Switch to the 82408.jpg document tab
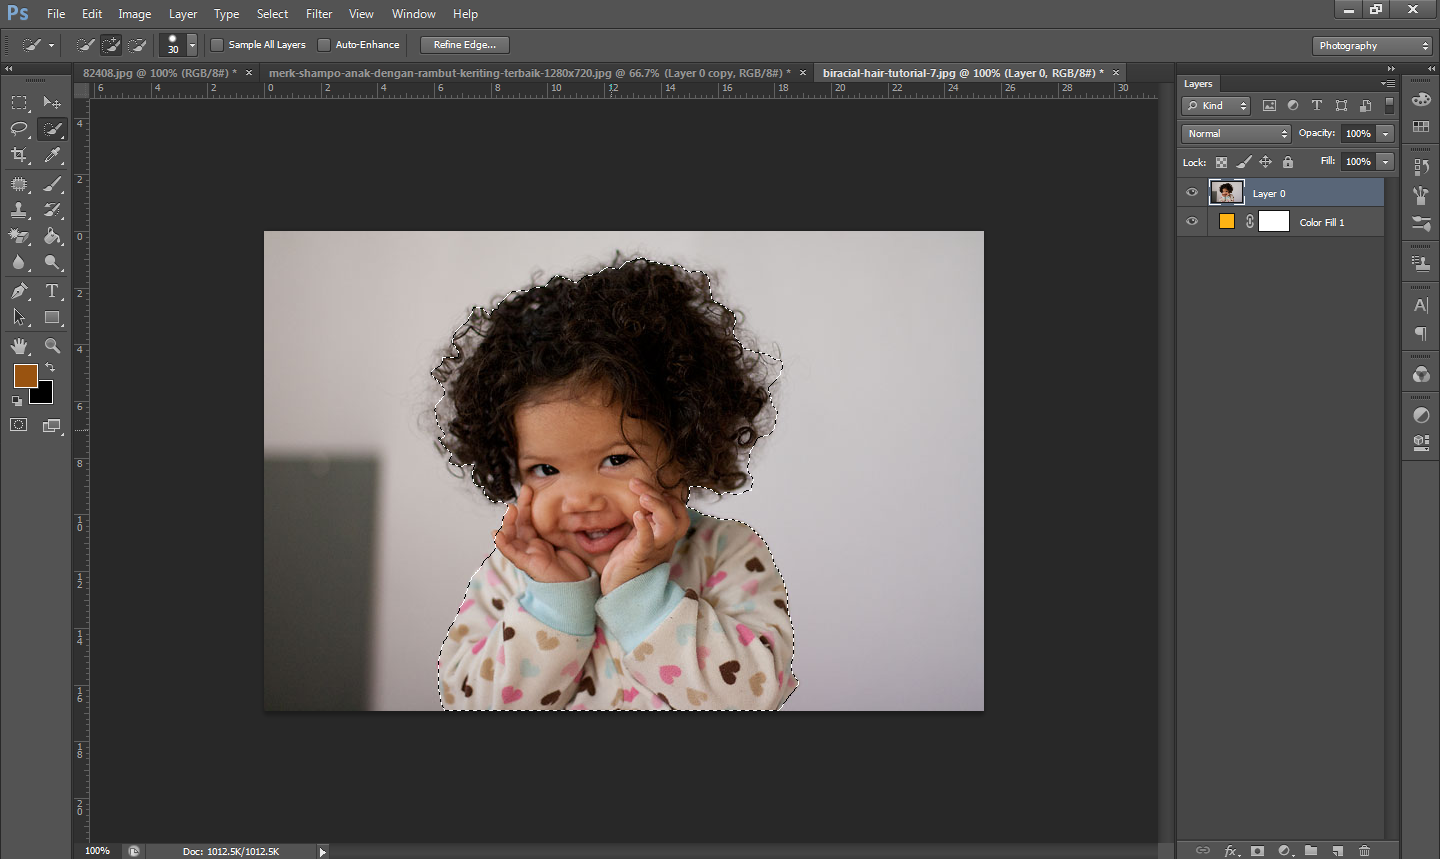Viewport: 1440px width, 859px height. point(160,73)
